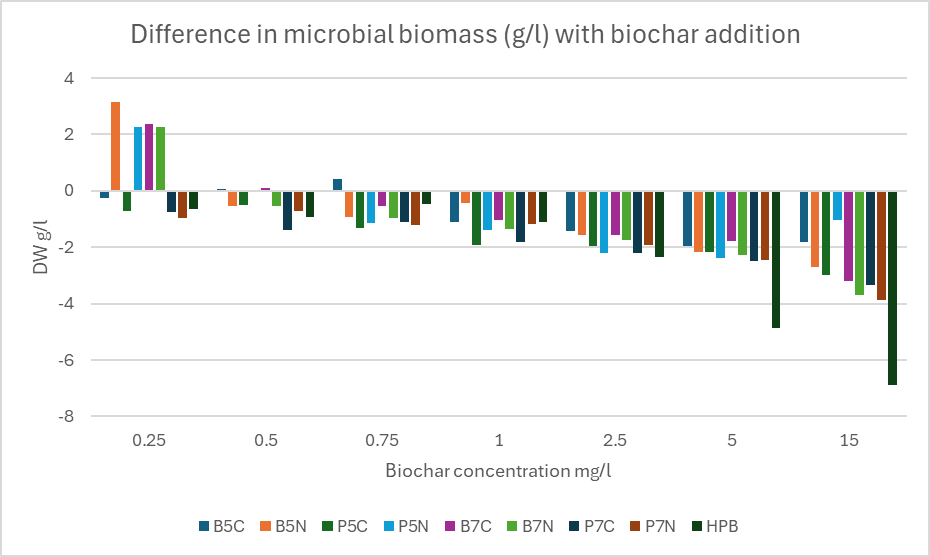Click the orange B5N legend swatch
This screenshot has width=930, height=557.
pyautogui.click(x=264, y=526)
